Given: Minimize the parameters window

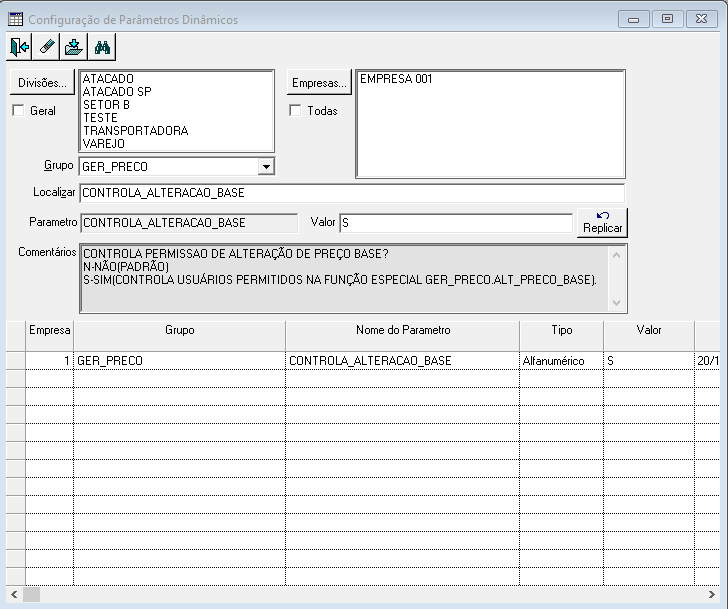Looking at the screenshot, I should tap(633, 19).
